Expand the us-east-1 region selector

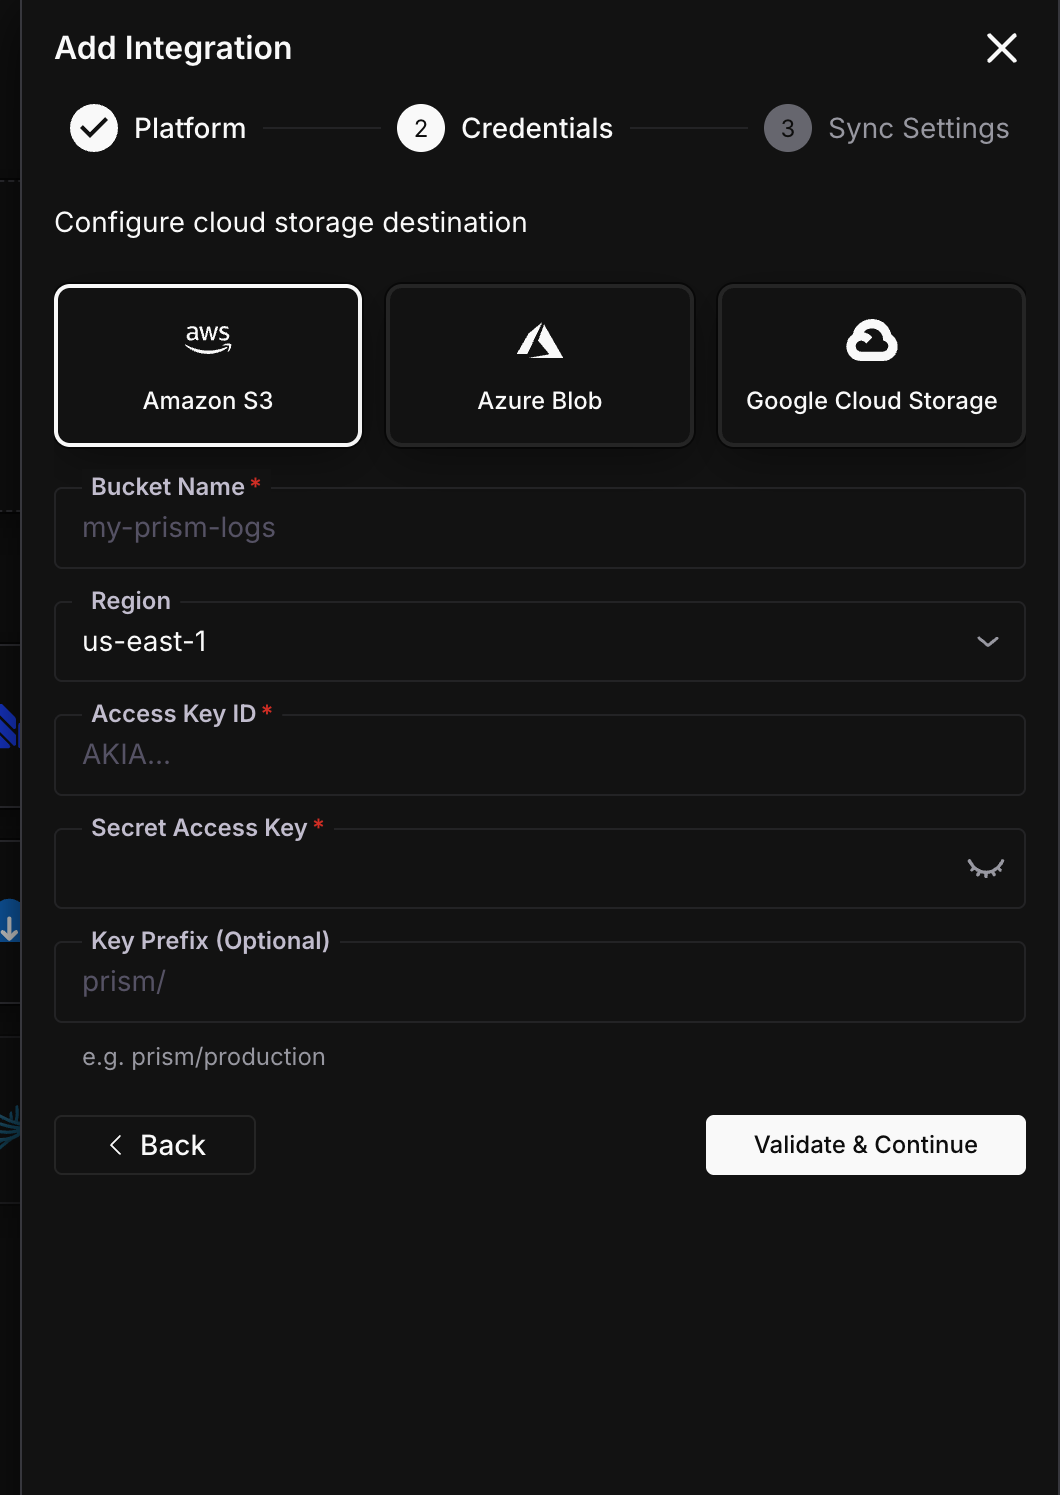540,642
